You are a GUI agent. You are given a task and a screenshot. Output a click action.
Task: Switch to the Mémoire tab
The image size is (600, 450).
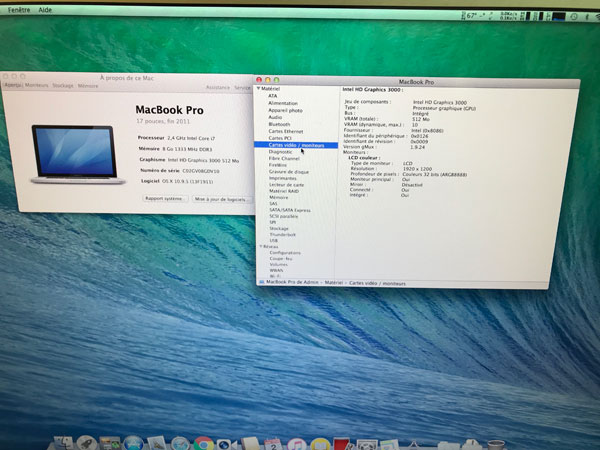tap(88, 86)
